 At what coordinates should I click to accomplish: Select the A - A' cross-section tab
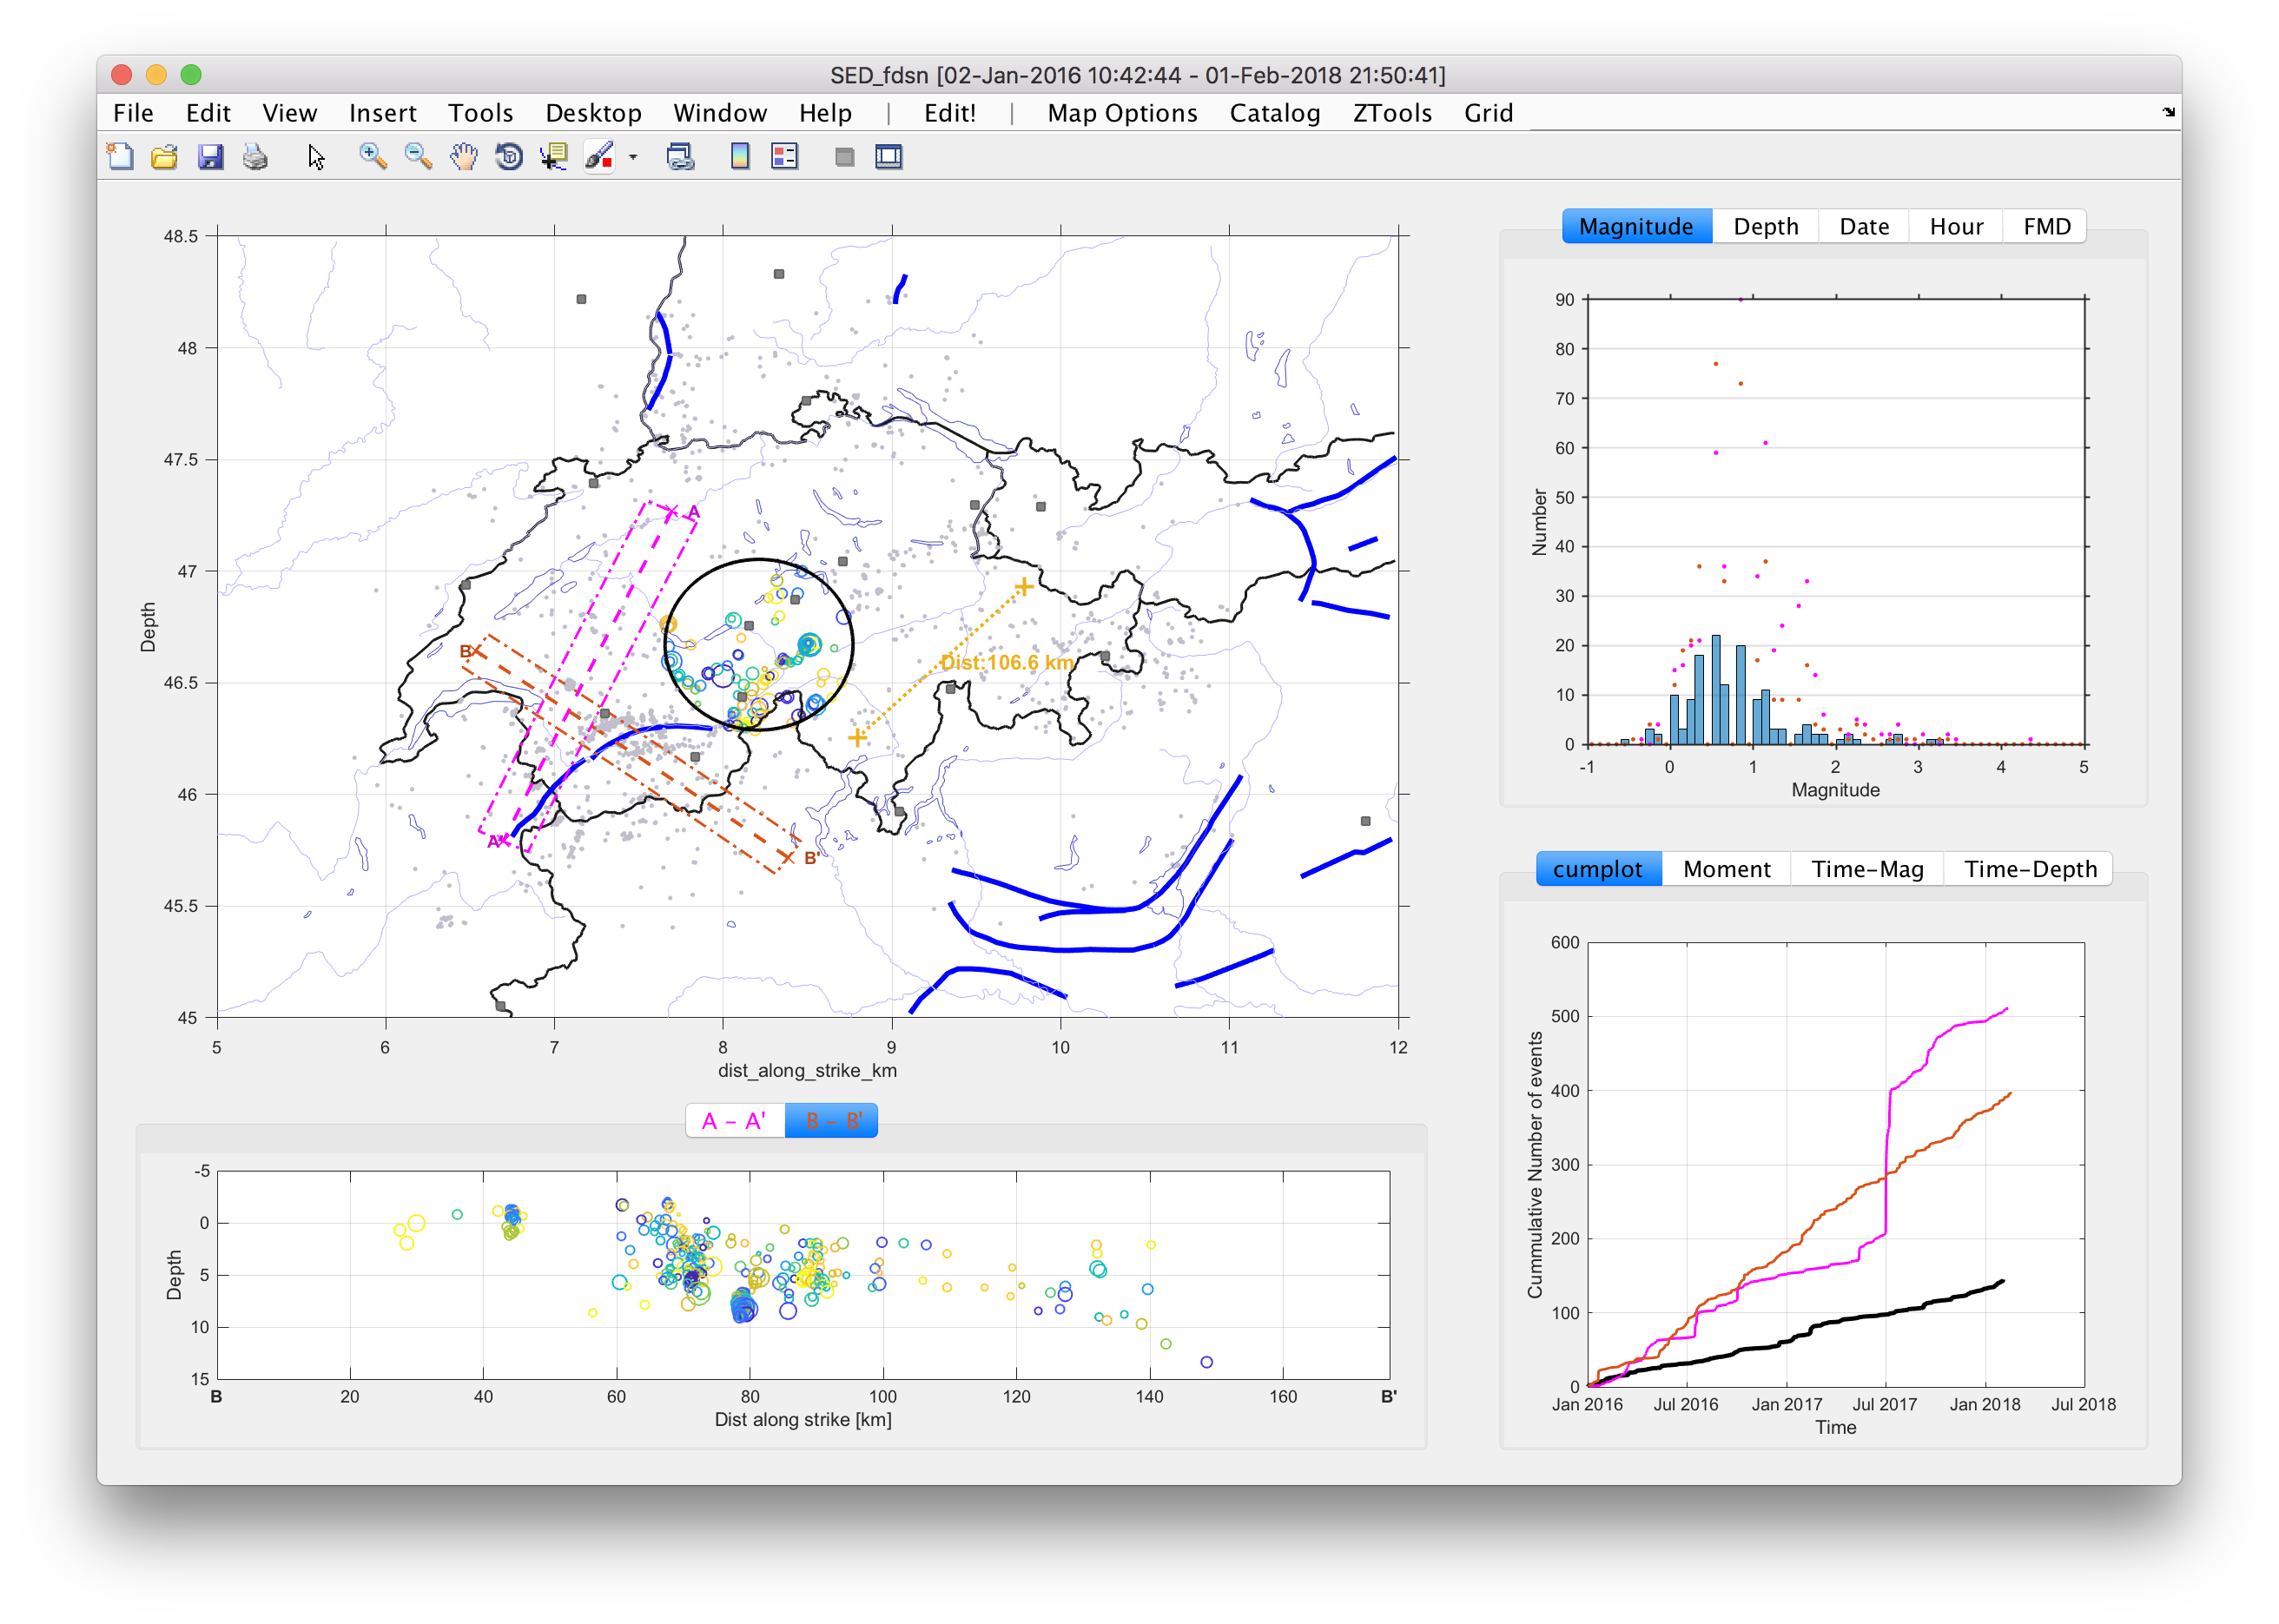[734, 1121]
